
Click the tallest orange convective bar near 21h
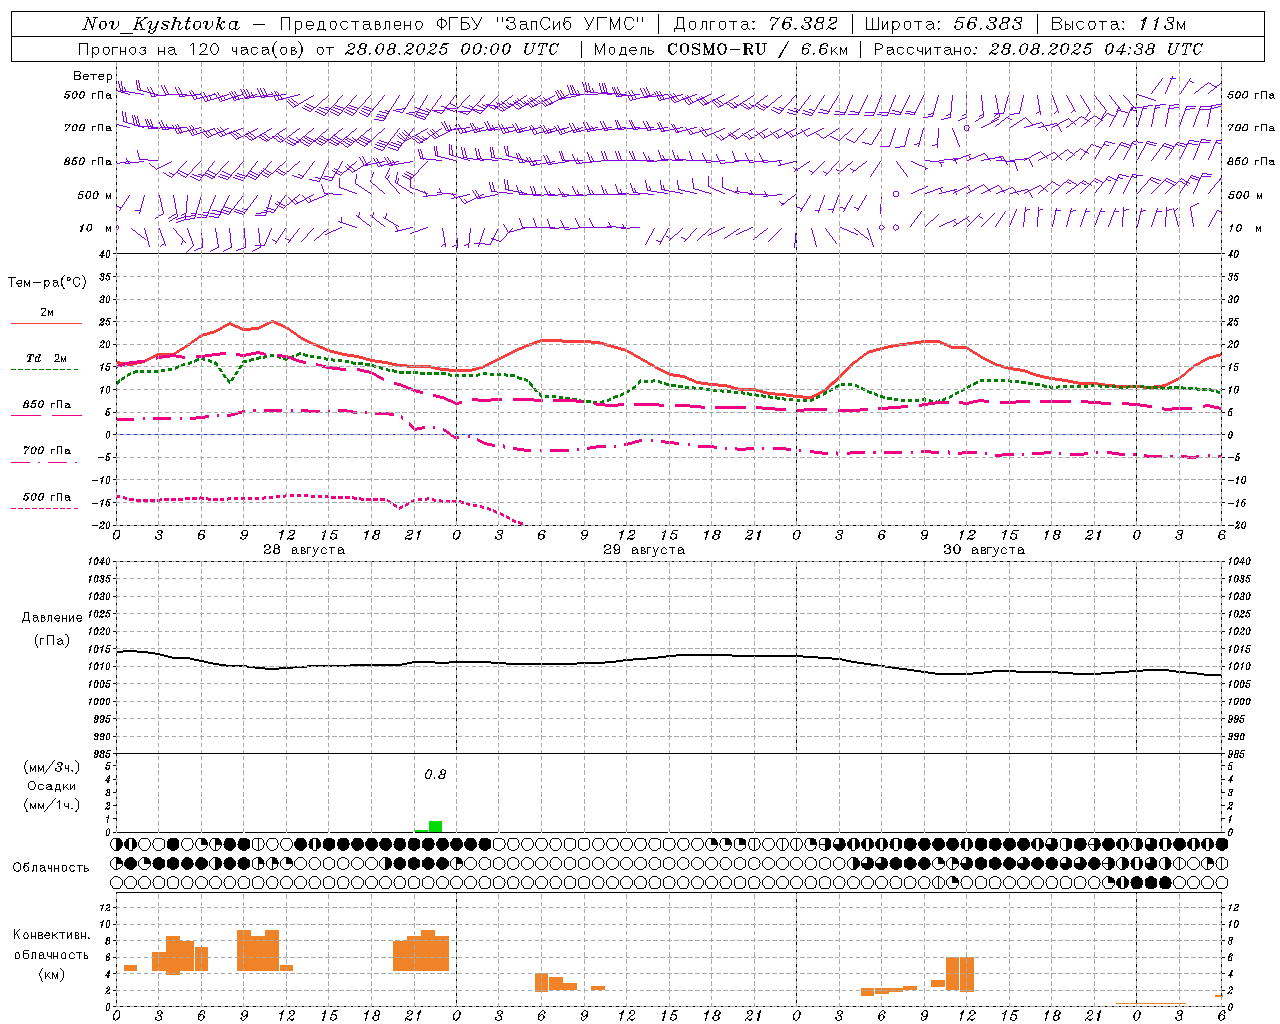pyautogui.click(x=428, y=950)
